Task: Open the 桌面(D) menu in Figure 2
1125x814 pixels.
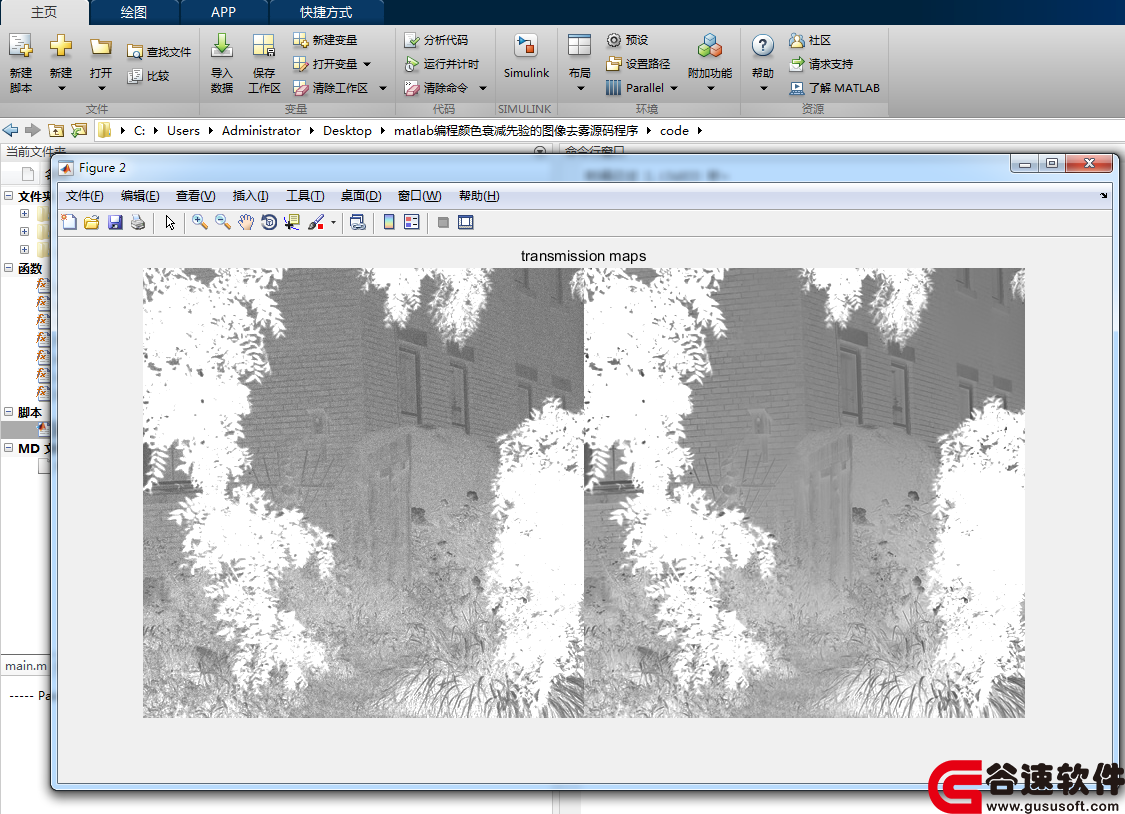Action: 361,196
